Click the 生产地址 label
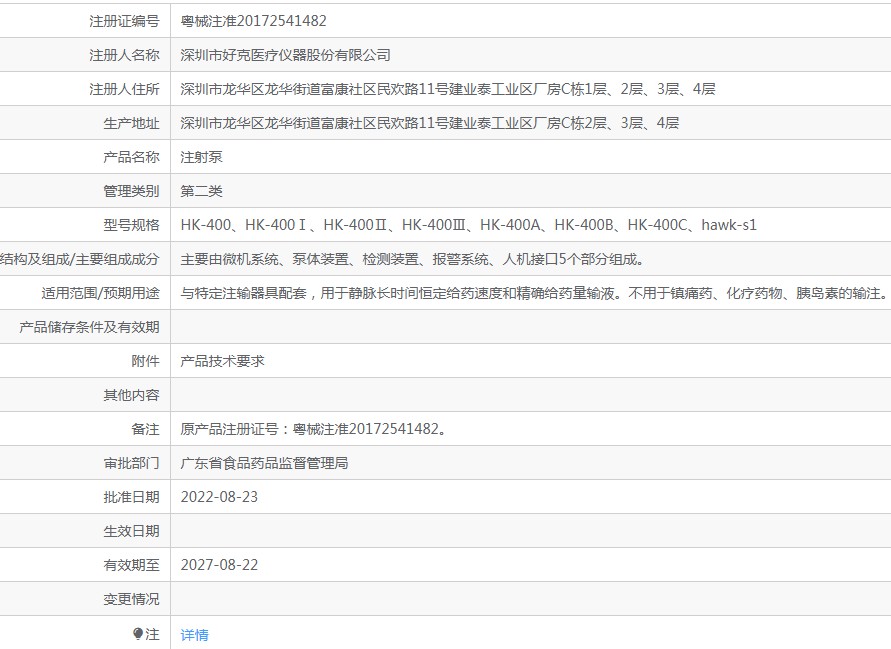891x649 pixels. pyautogui.click(x=131, y=123)
